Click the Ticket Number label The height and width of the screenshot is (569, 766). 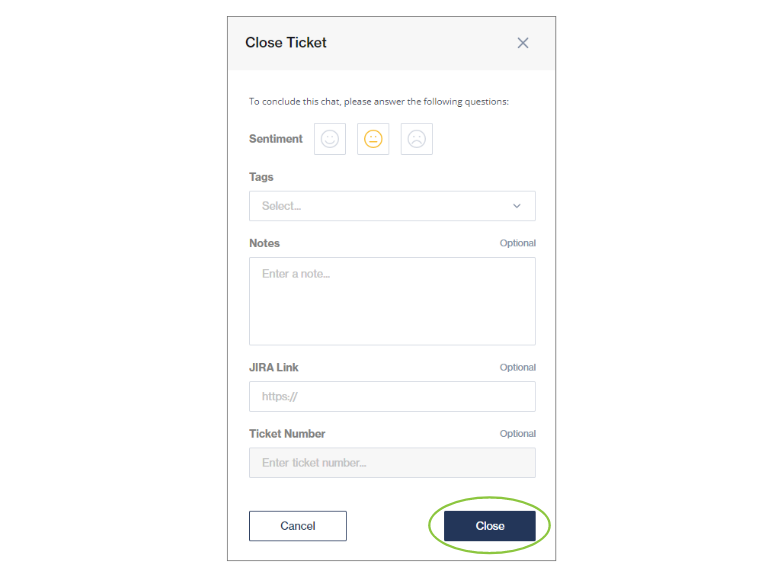tap(287, 434)
